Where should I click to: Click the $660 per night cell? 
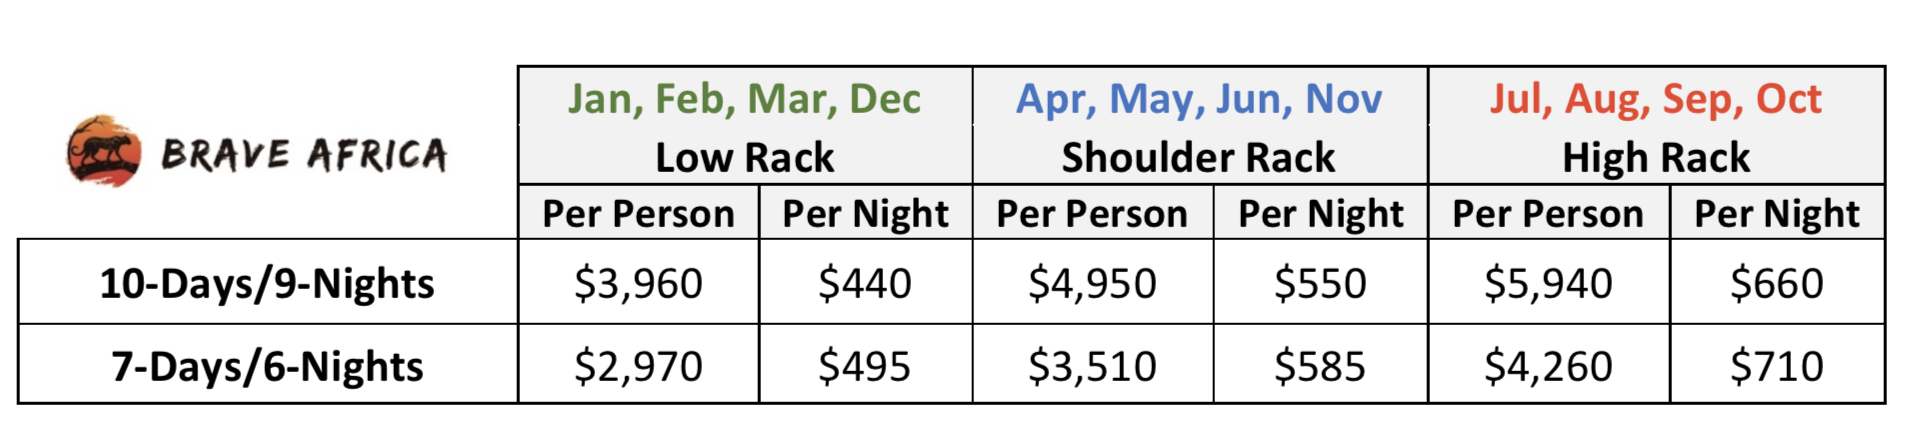[1777, 284]
